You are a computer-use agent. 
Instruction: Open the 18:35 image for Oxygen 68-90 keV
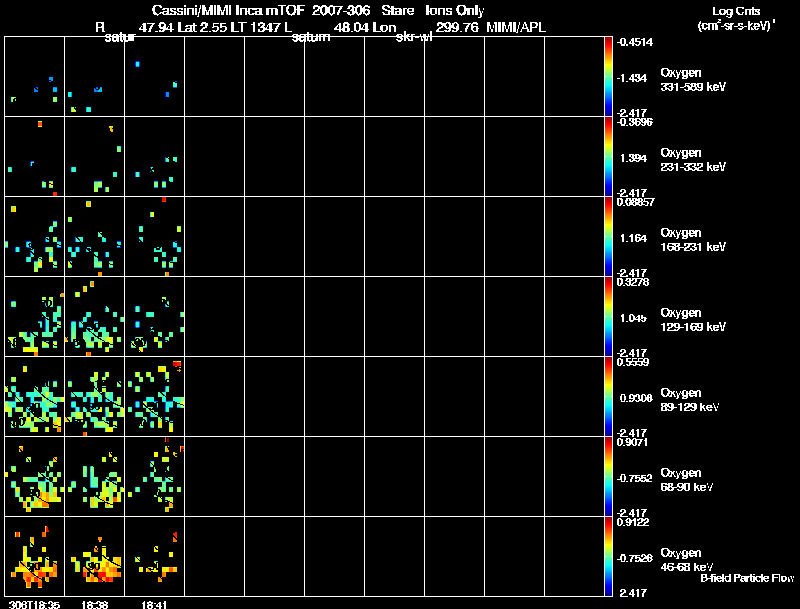[x=35, y=476]
